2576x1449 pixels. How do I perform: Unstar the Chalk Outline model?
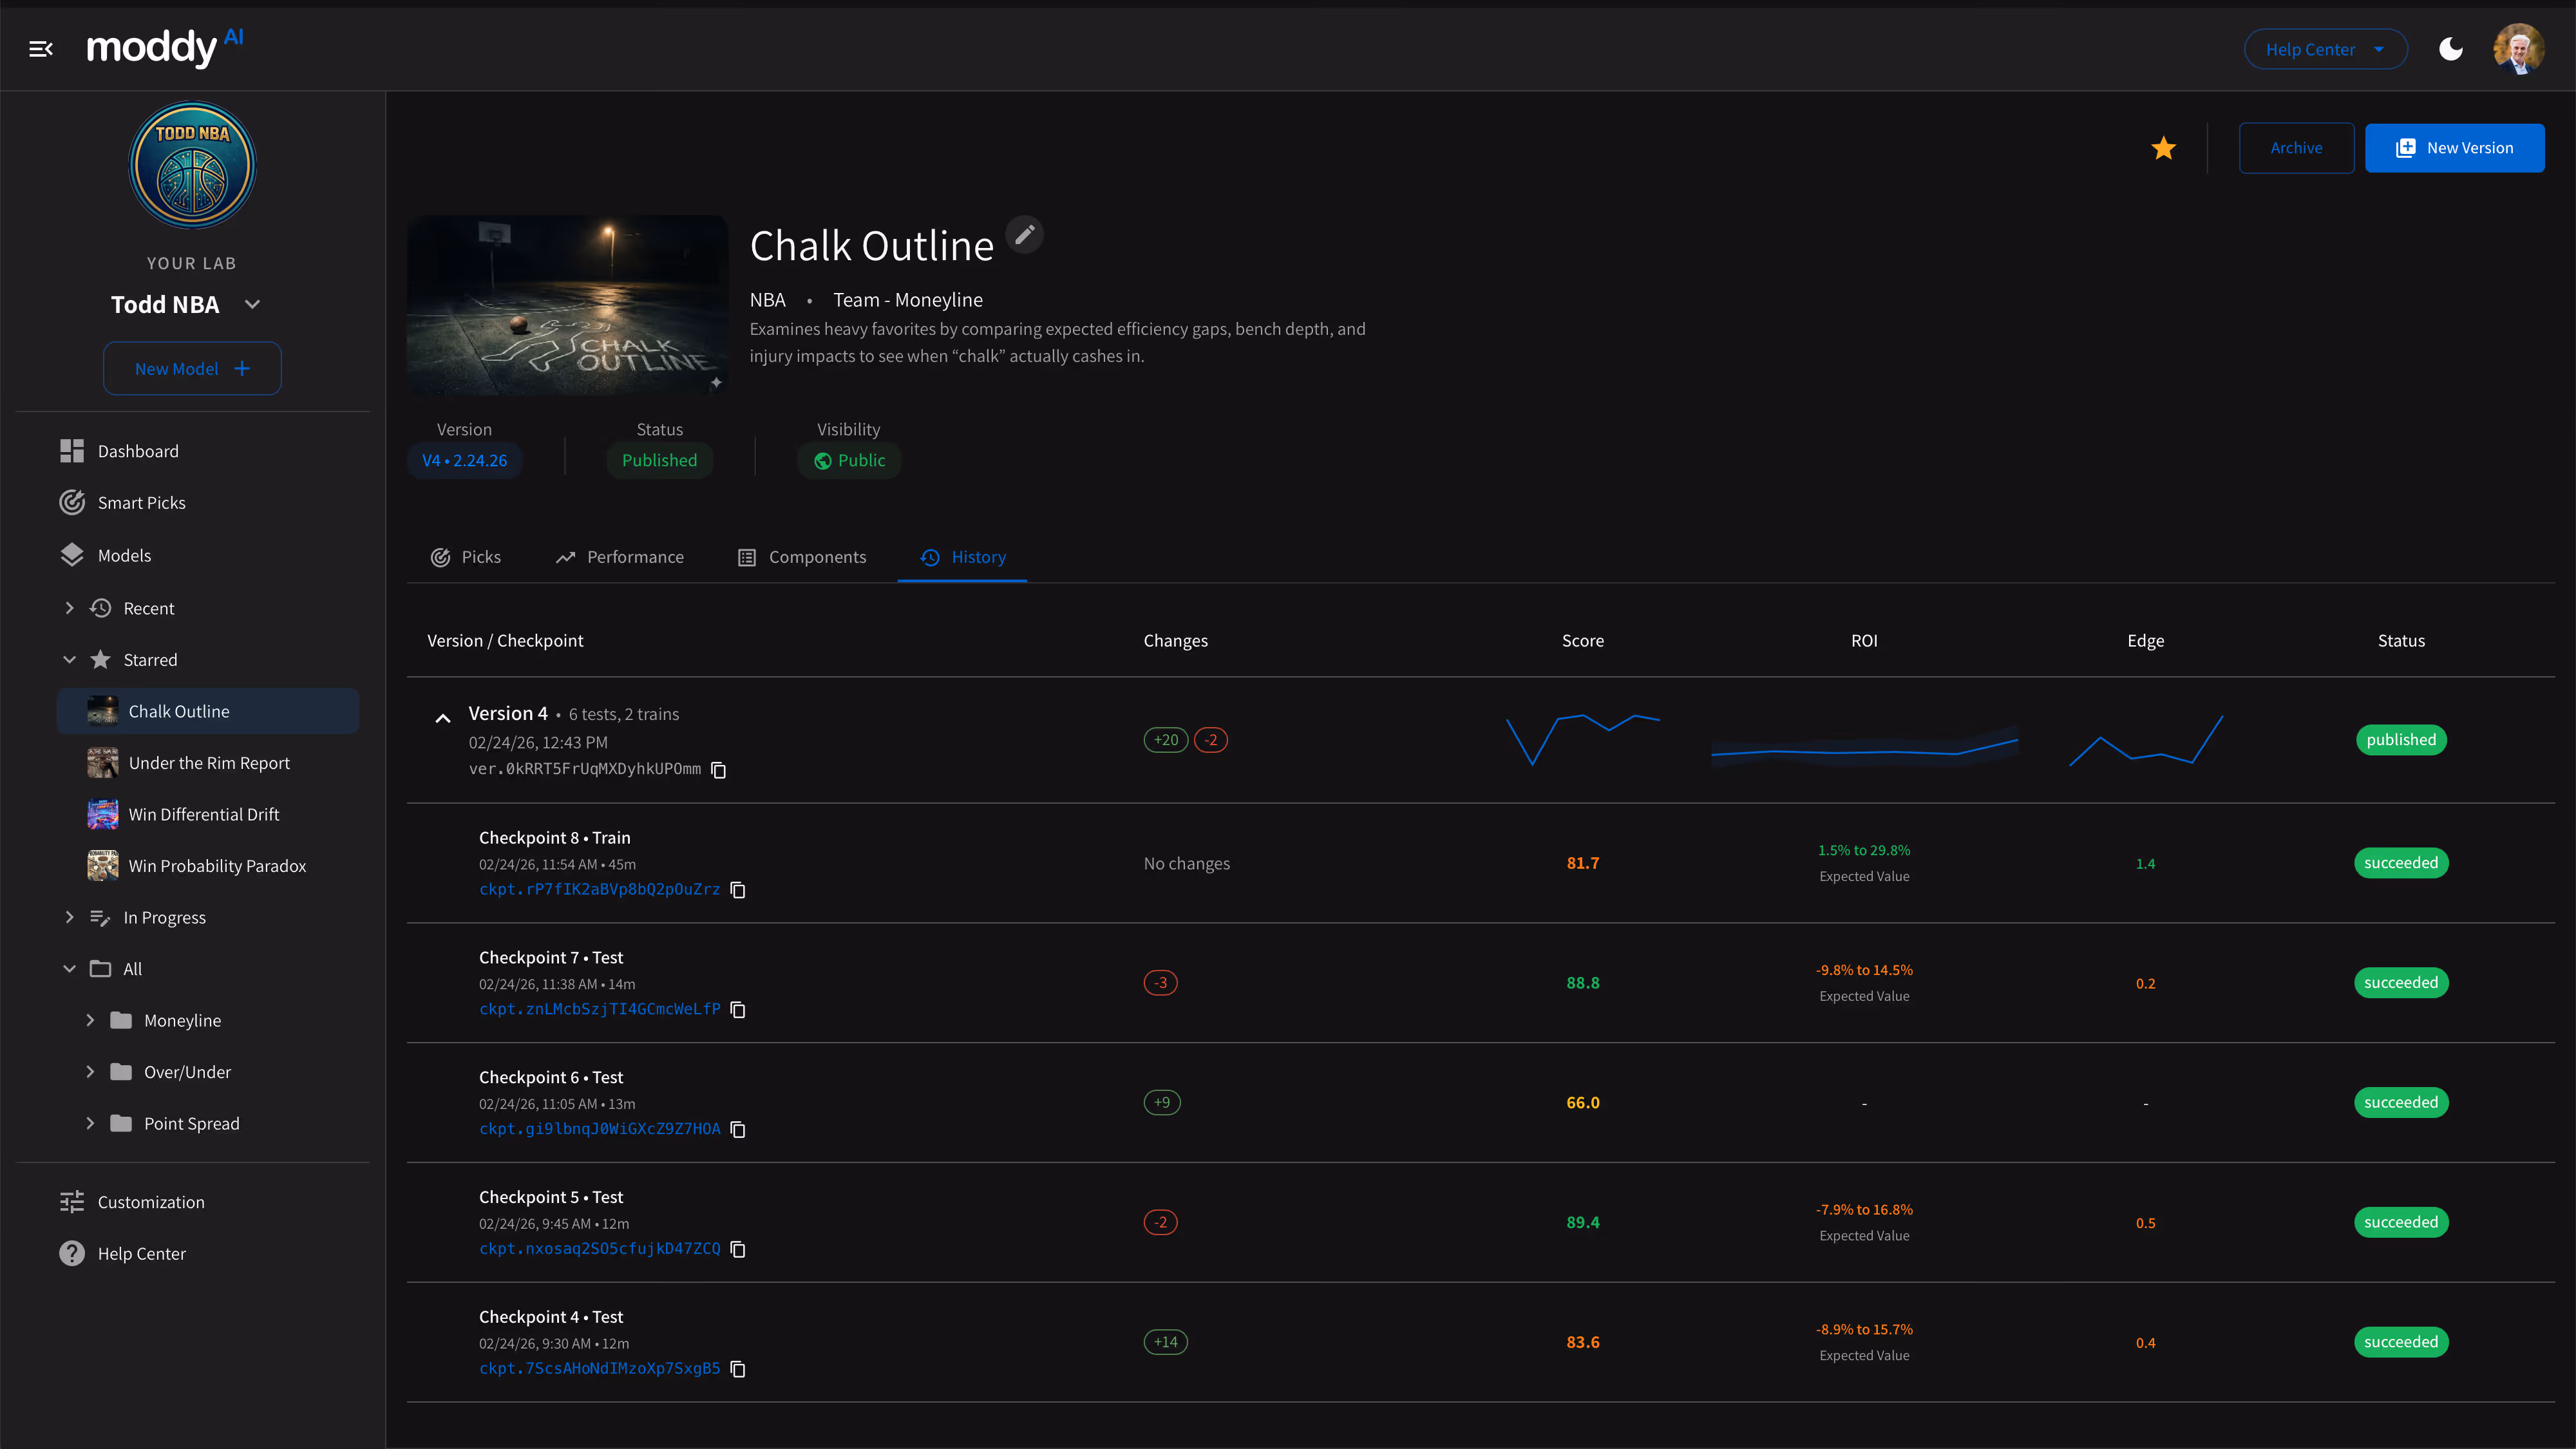tap(2163, 148)
